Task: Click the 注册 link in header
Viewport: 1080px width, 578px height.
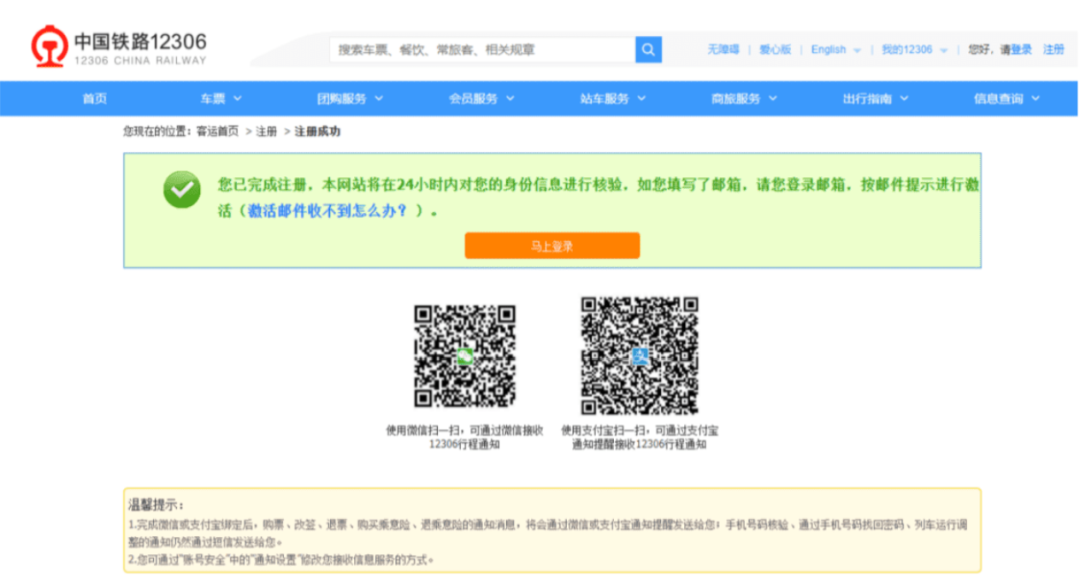Action: click(1053, 50)
